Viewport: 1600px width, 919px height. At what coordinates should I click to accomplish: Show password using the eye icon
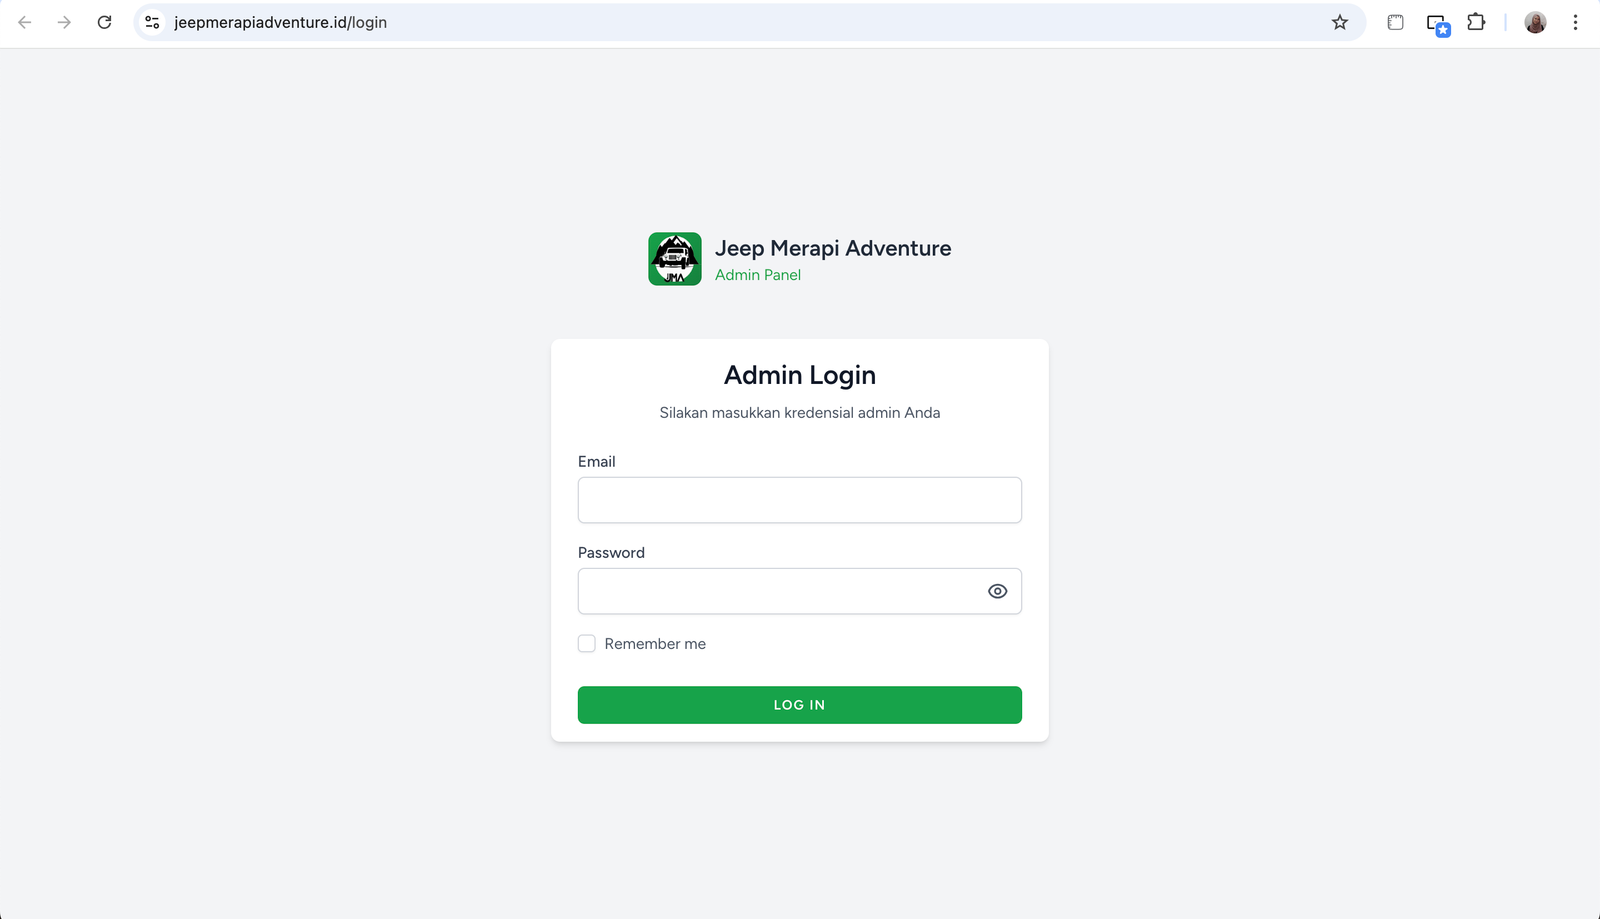pos(997,591)
